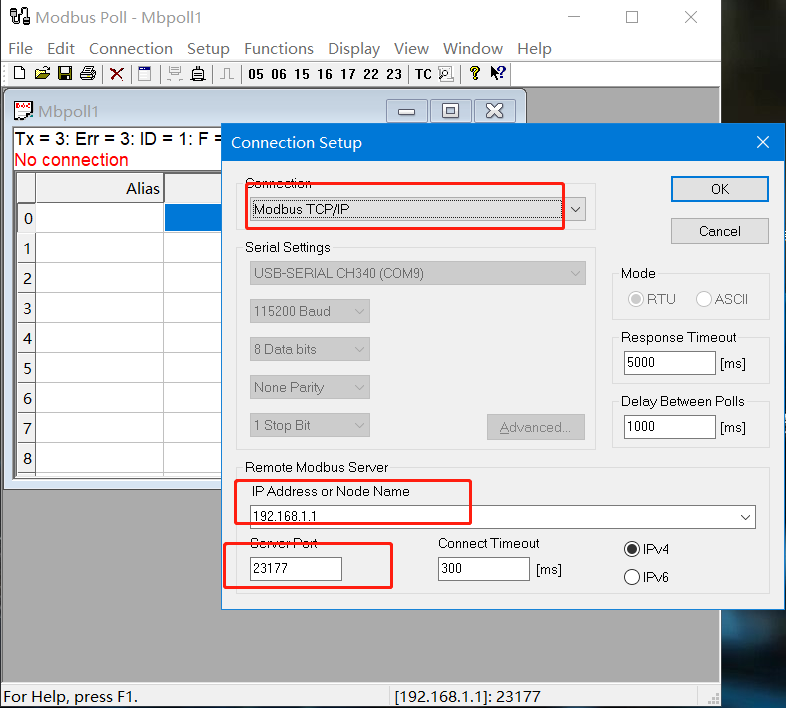The image size is (786, 708).
Task: Click the Open folder toolbar icon
Action: pos(42,73)
